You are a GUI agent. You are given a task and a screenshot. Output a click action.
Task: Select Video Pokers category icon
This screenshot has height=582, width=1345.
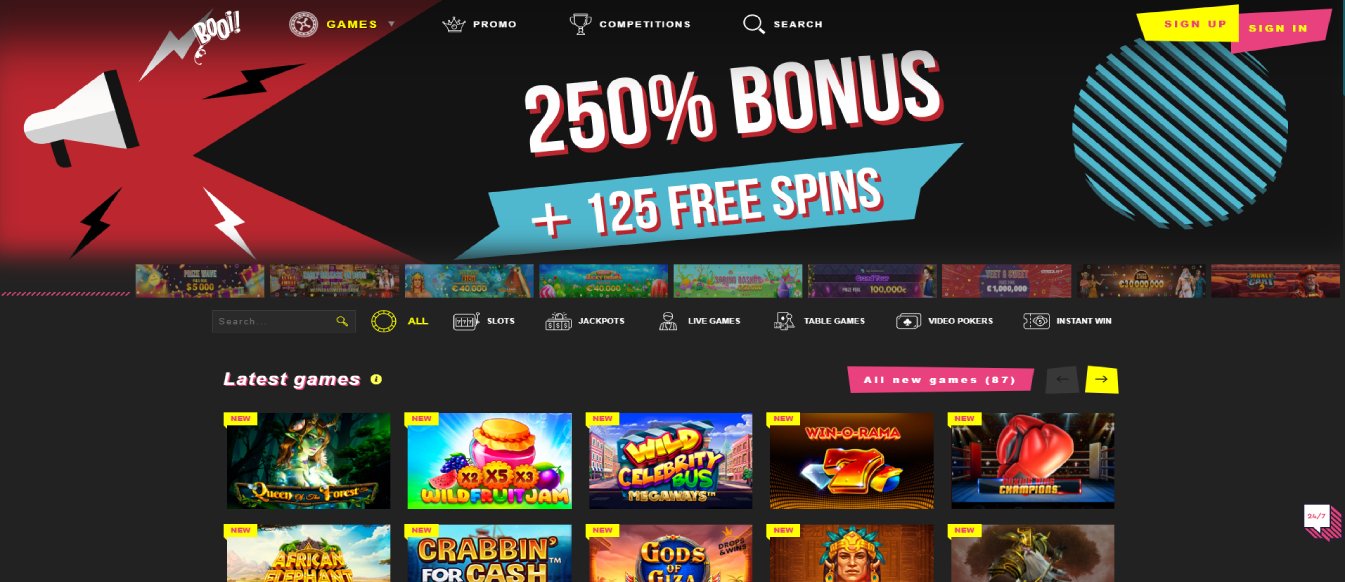click(x=908, y=322)
